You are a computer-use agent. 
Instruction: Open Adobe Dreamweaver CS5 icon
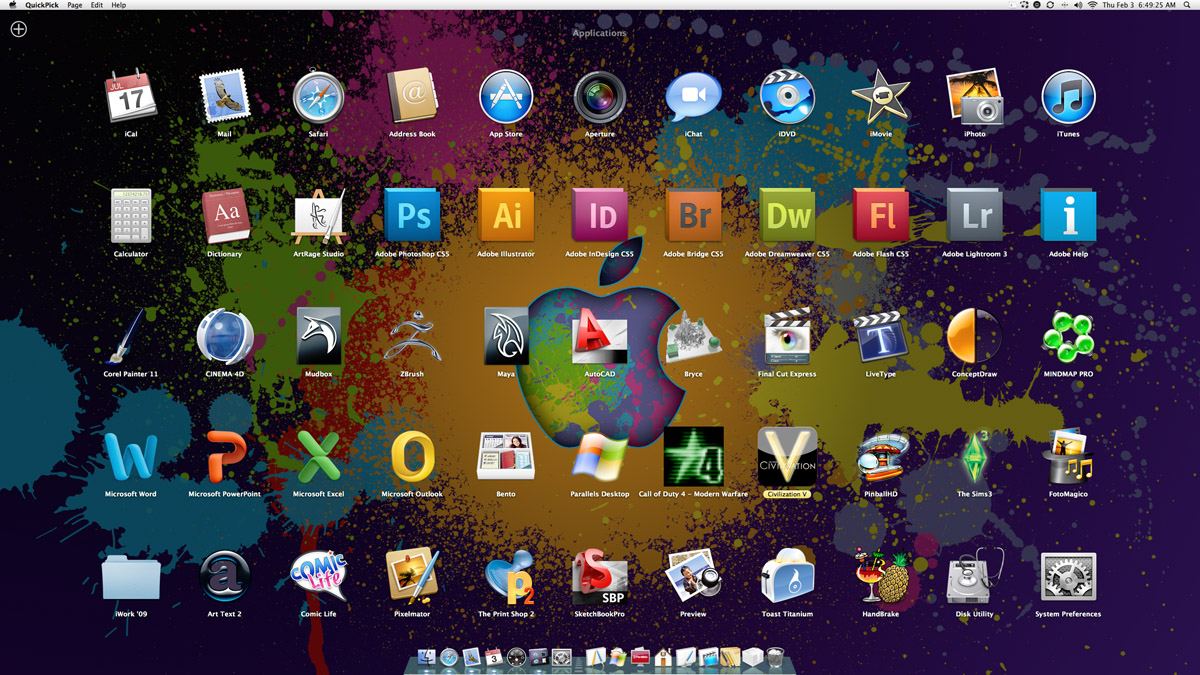click(x=787, y=216)
